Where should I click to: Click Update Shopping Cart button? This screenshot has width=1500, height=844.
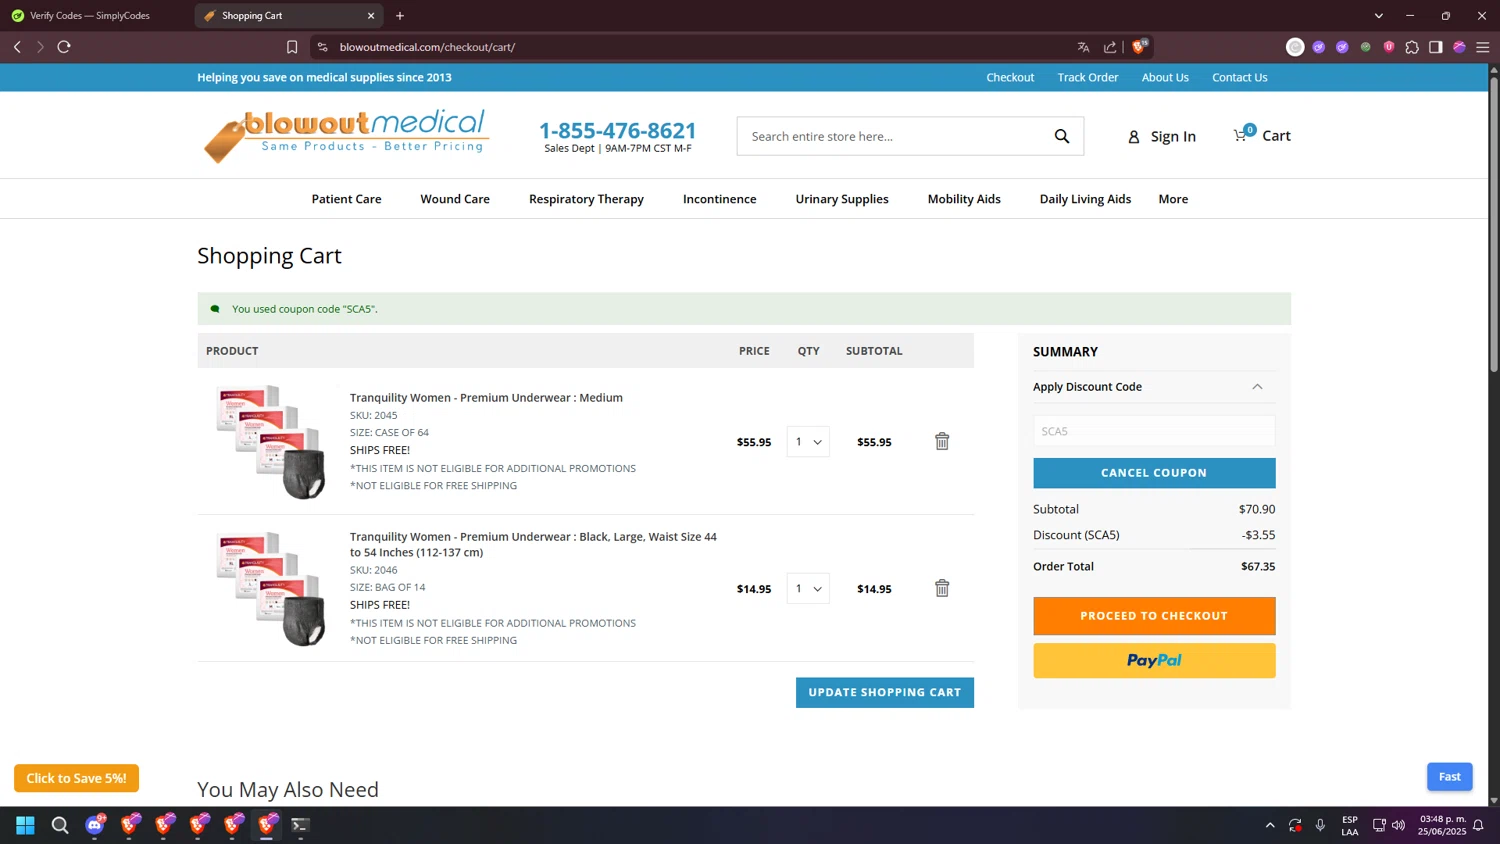pyautogui.click(x=885, y=692)
